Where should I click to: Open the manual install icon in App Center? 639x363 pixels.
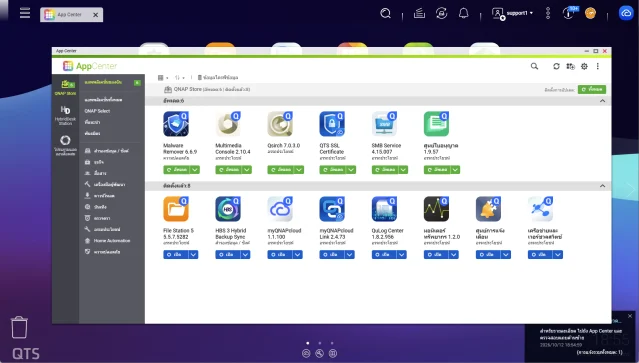[570, 66]
